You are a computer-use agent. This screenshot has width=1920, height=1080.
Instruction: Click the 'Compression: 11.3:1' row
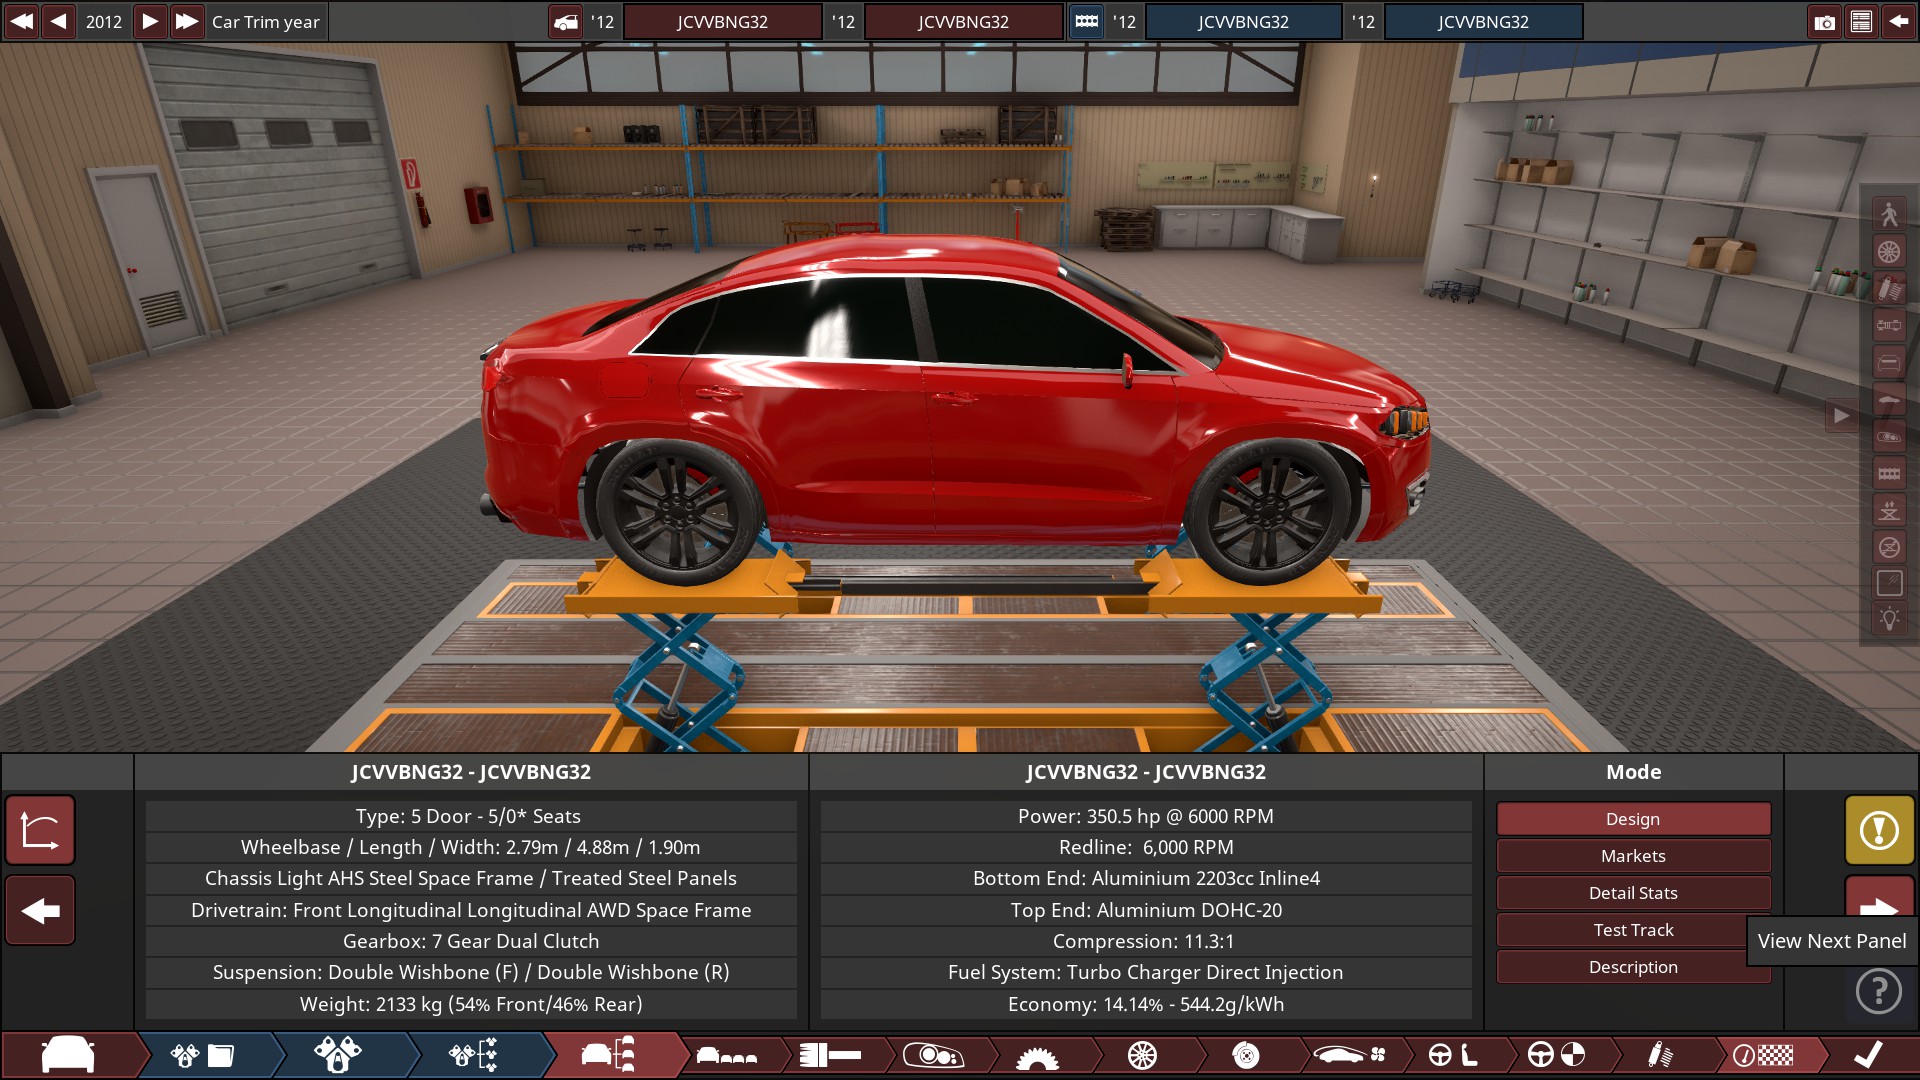click(x=1146, y=941)
